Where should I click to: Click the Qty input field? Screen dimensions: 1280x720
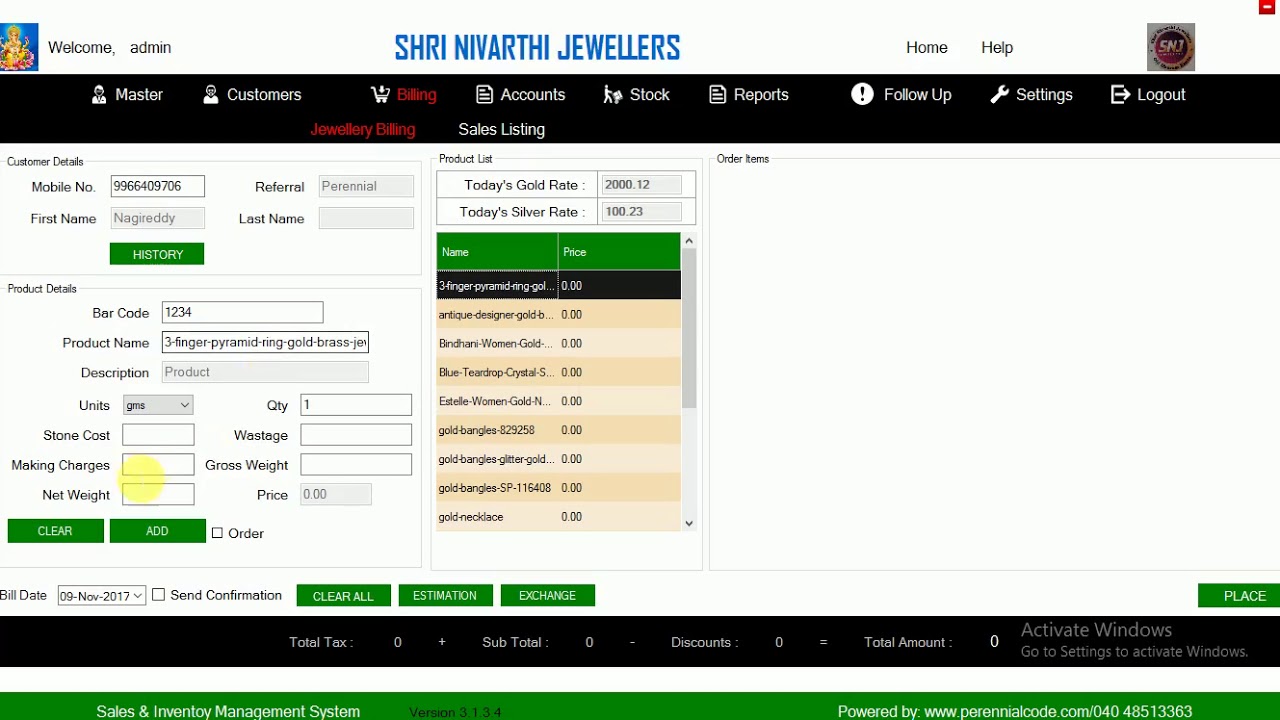point(355,405)
